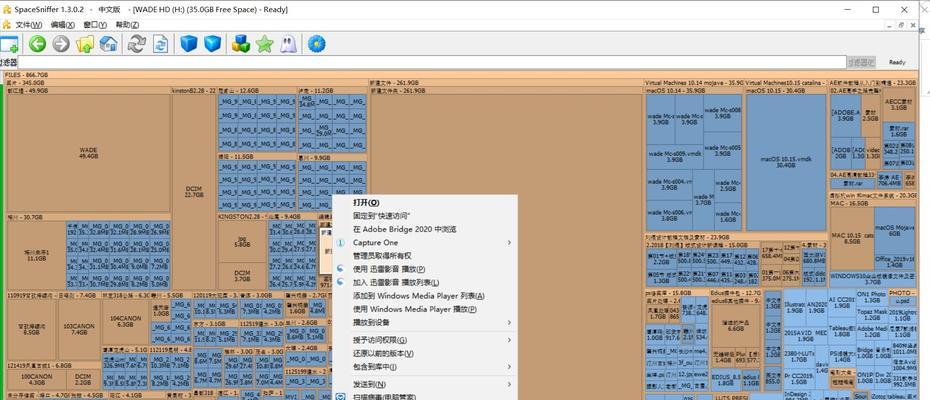Expand the 发送到(N) submenu
Viewport: 930px width, 400px height.
pos(509,385)
